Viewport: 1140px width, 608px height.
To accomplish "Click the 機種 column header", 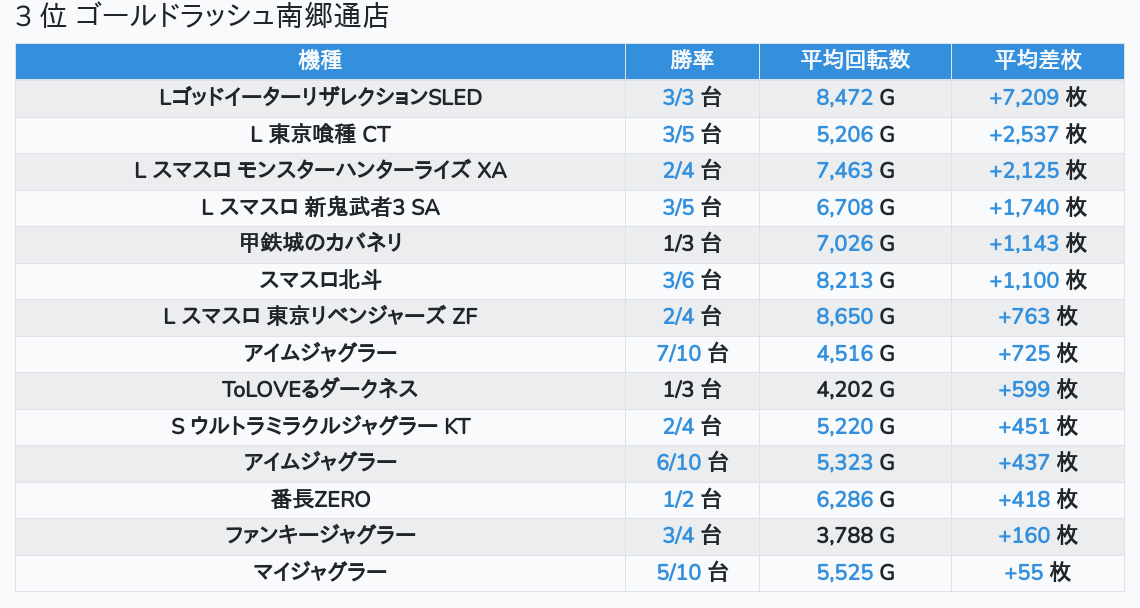I will [320, 60].
